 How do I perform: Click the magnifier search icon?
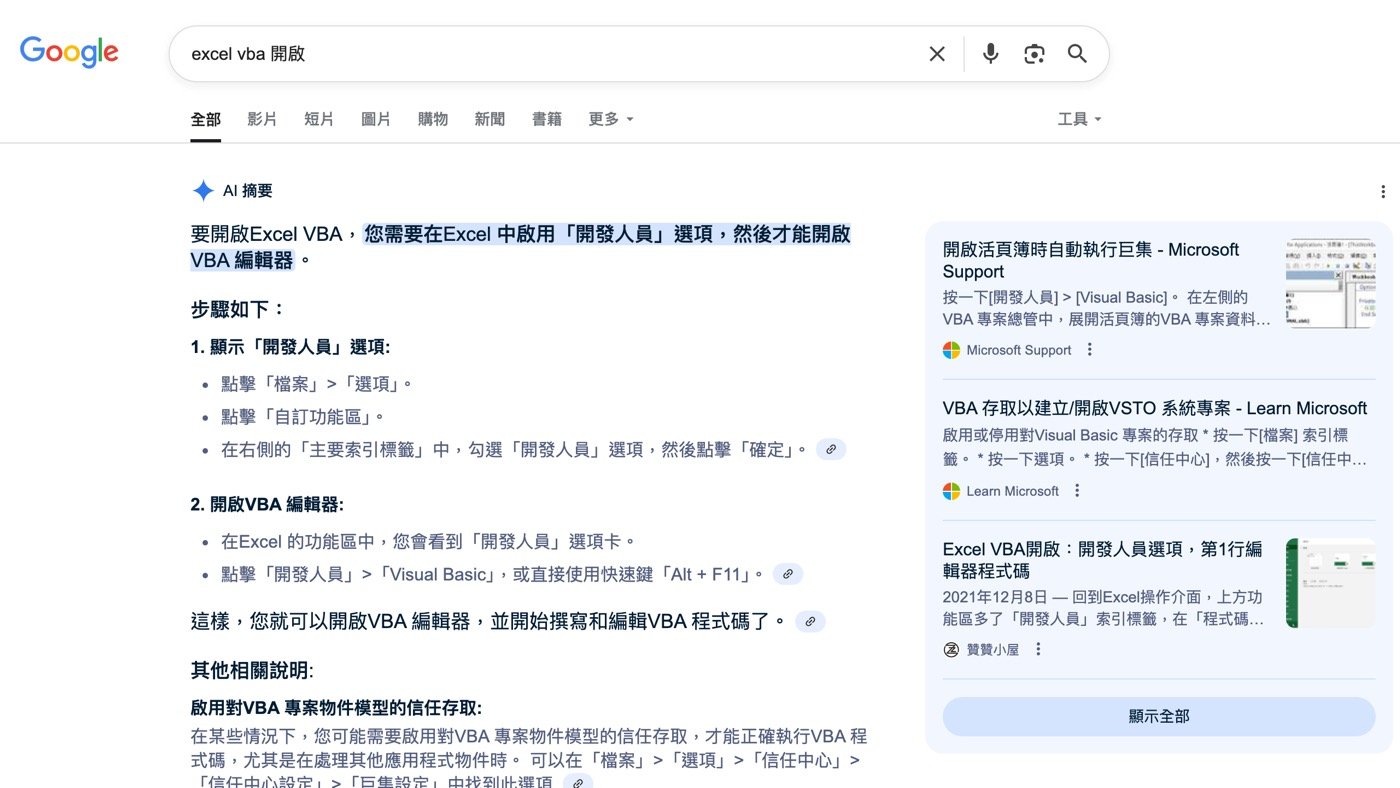(x=1077, y=54)
